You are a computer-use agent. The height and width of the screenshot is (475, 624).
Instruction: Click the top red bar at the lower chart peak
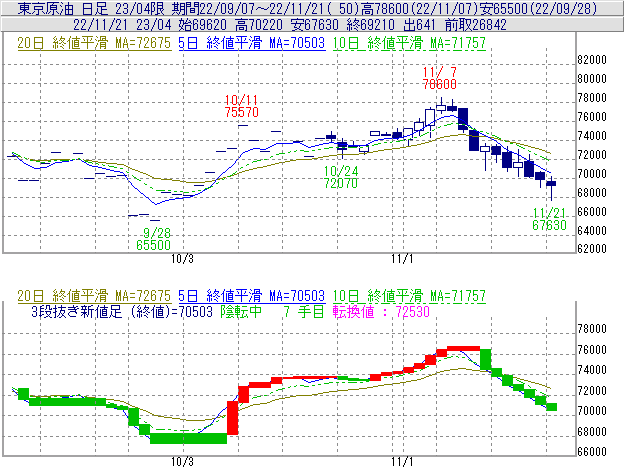[x=463, y=348]
